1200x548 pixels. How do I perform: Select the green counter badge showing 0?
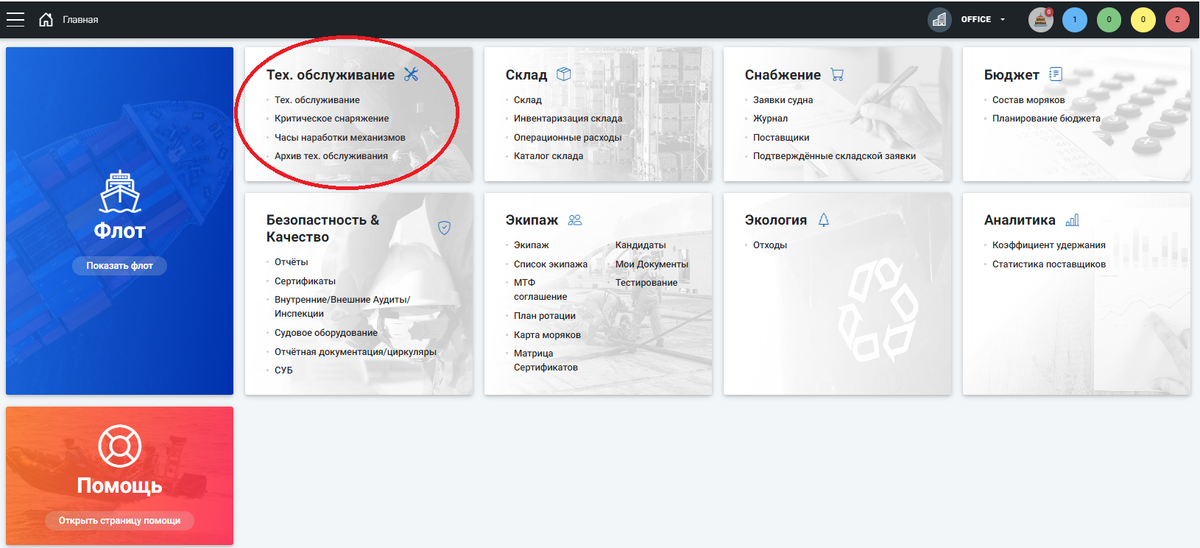point(1109,19)
